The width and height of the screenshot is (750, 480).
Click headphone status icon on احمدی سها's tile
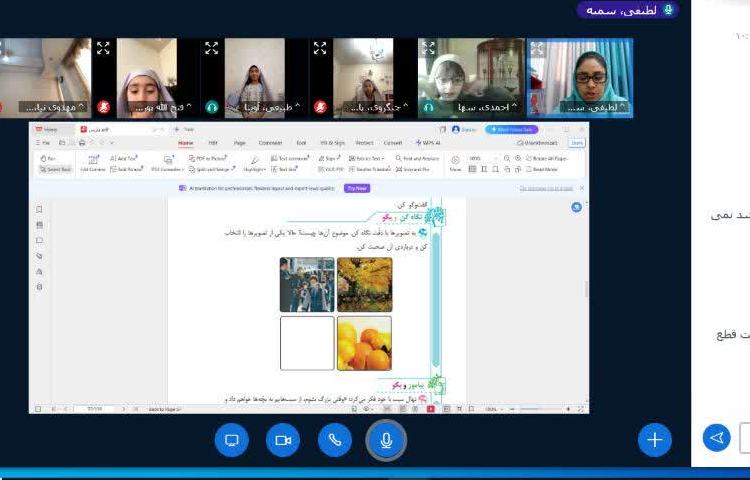429,107
